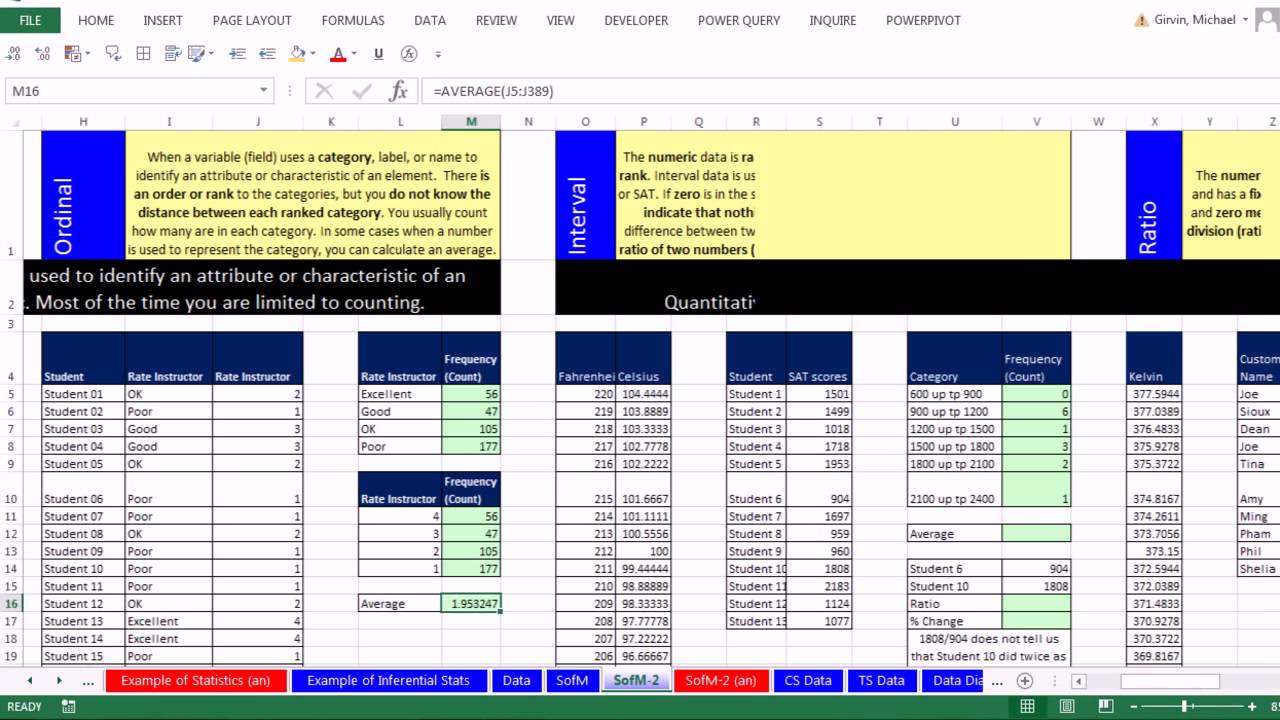1280x720 pixels.
Task: Apply the red Font Color
Action: click(338, 54)
